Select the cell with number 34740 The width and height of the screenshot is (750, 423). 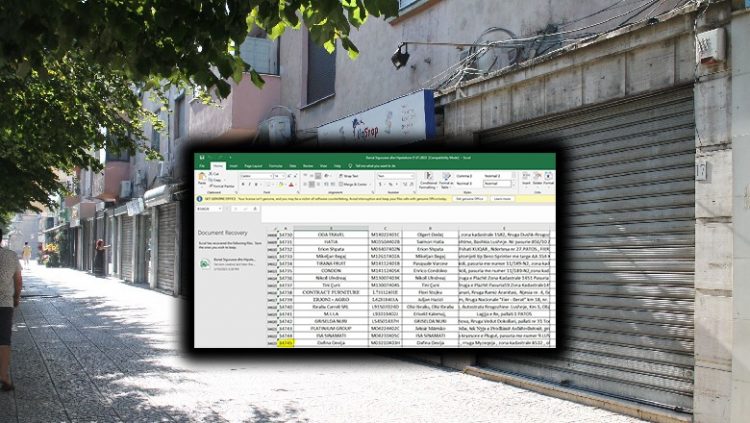point(286,307)
